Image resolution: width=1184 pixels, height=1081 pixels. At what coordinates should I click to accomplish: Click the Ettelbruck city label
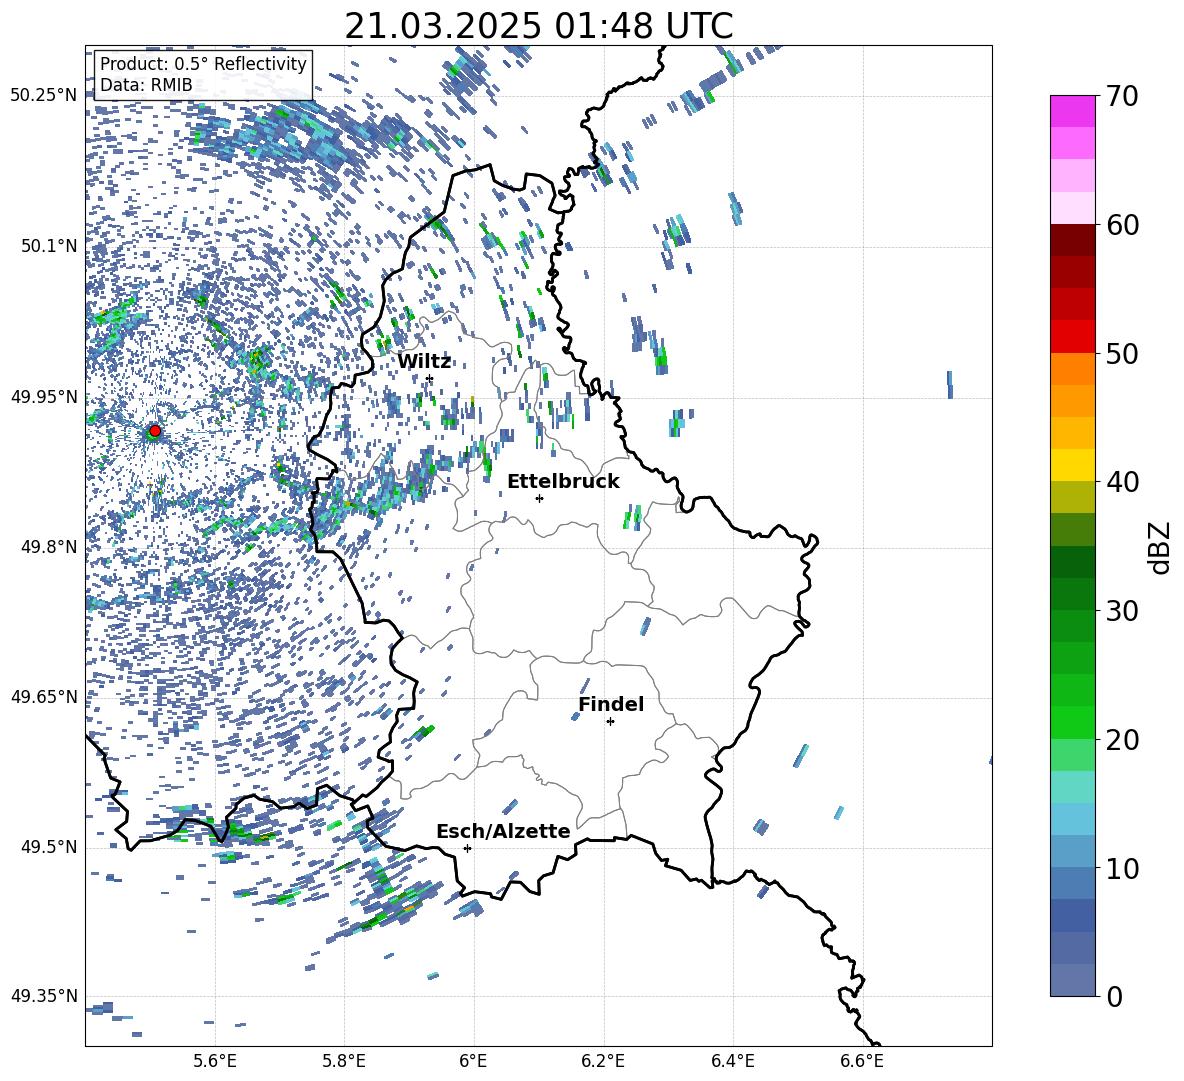(x=563, y=481)
